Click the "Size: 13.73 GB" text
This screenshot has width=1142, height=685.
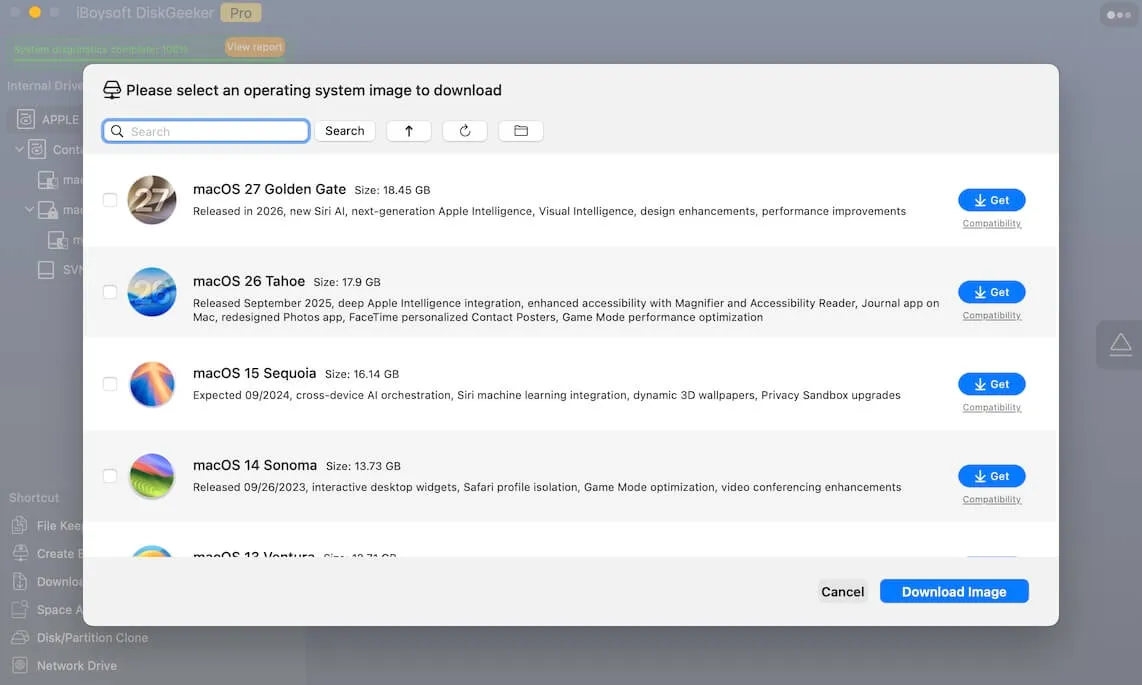coord(363,466)
